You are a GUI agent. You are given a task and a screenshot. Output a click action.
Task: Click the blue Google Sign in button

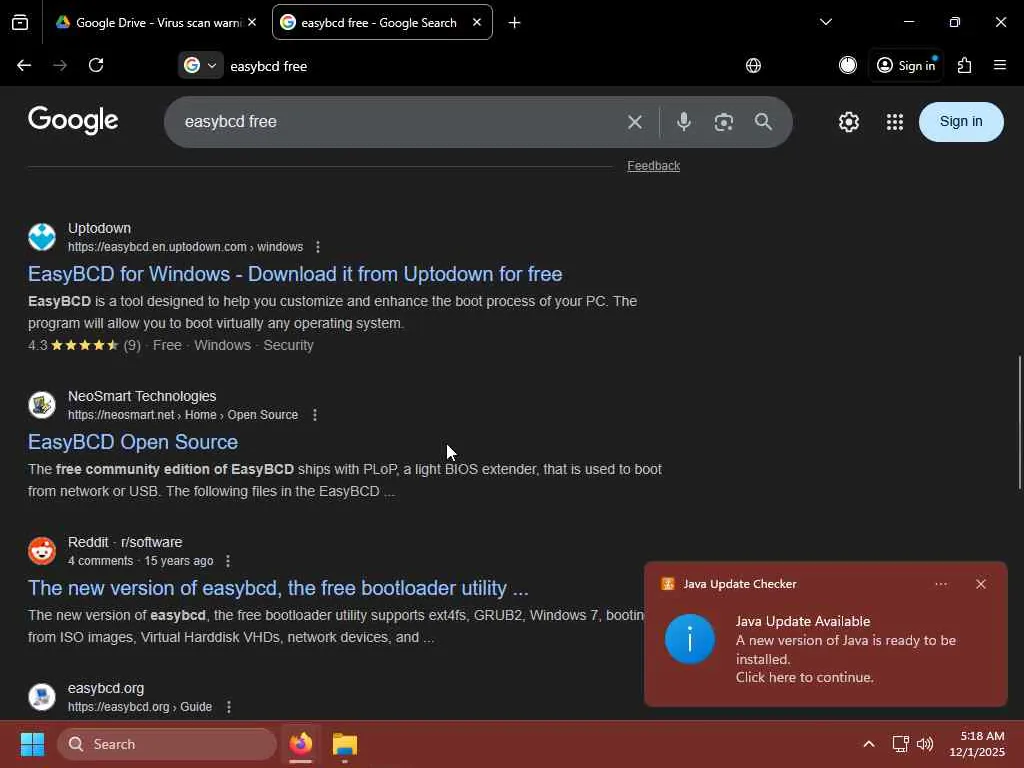coord(961,121)
